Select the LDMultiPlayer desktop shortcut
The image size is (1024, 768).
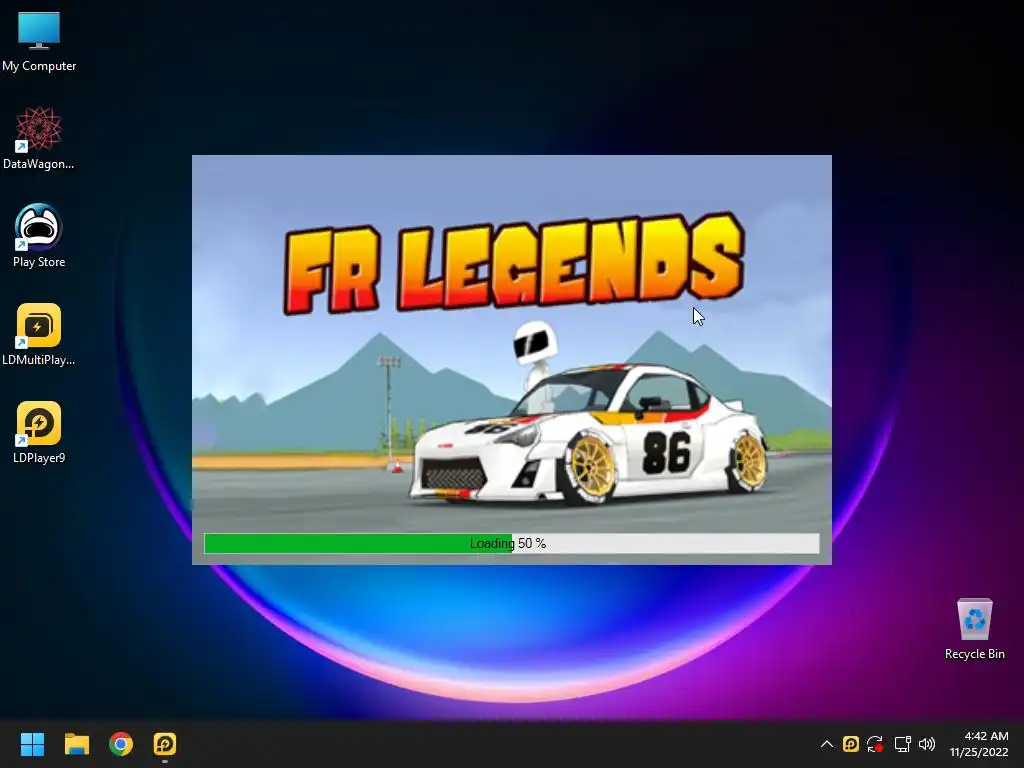[39, 334]
